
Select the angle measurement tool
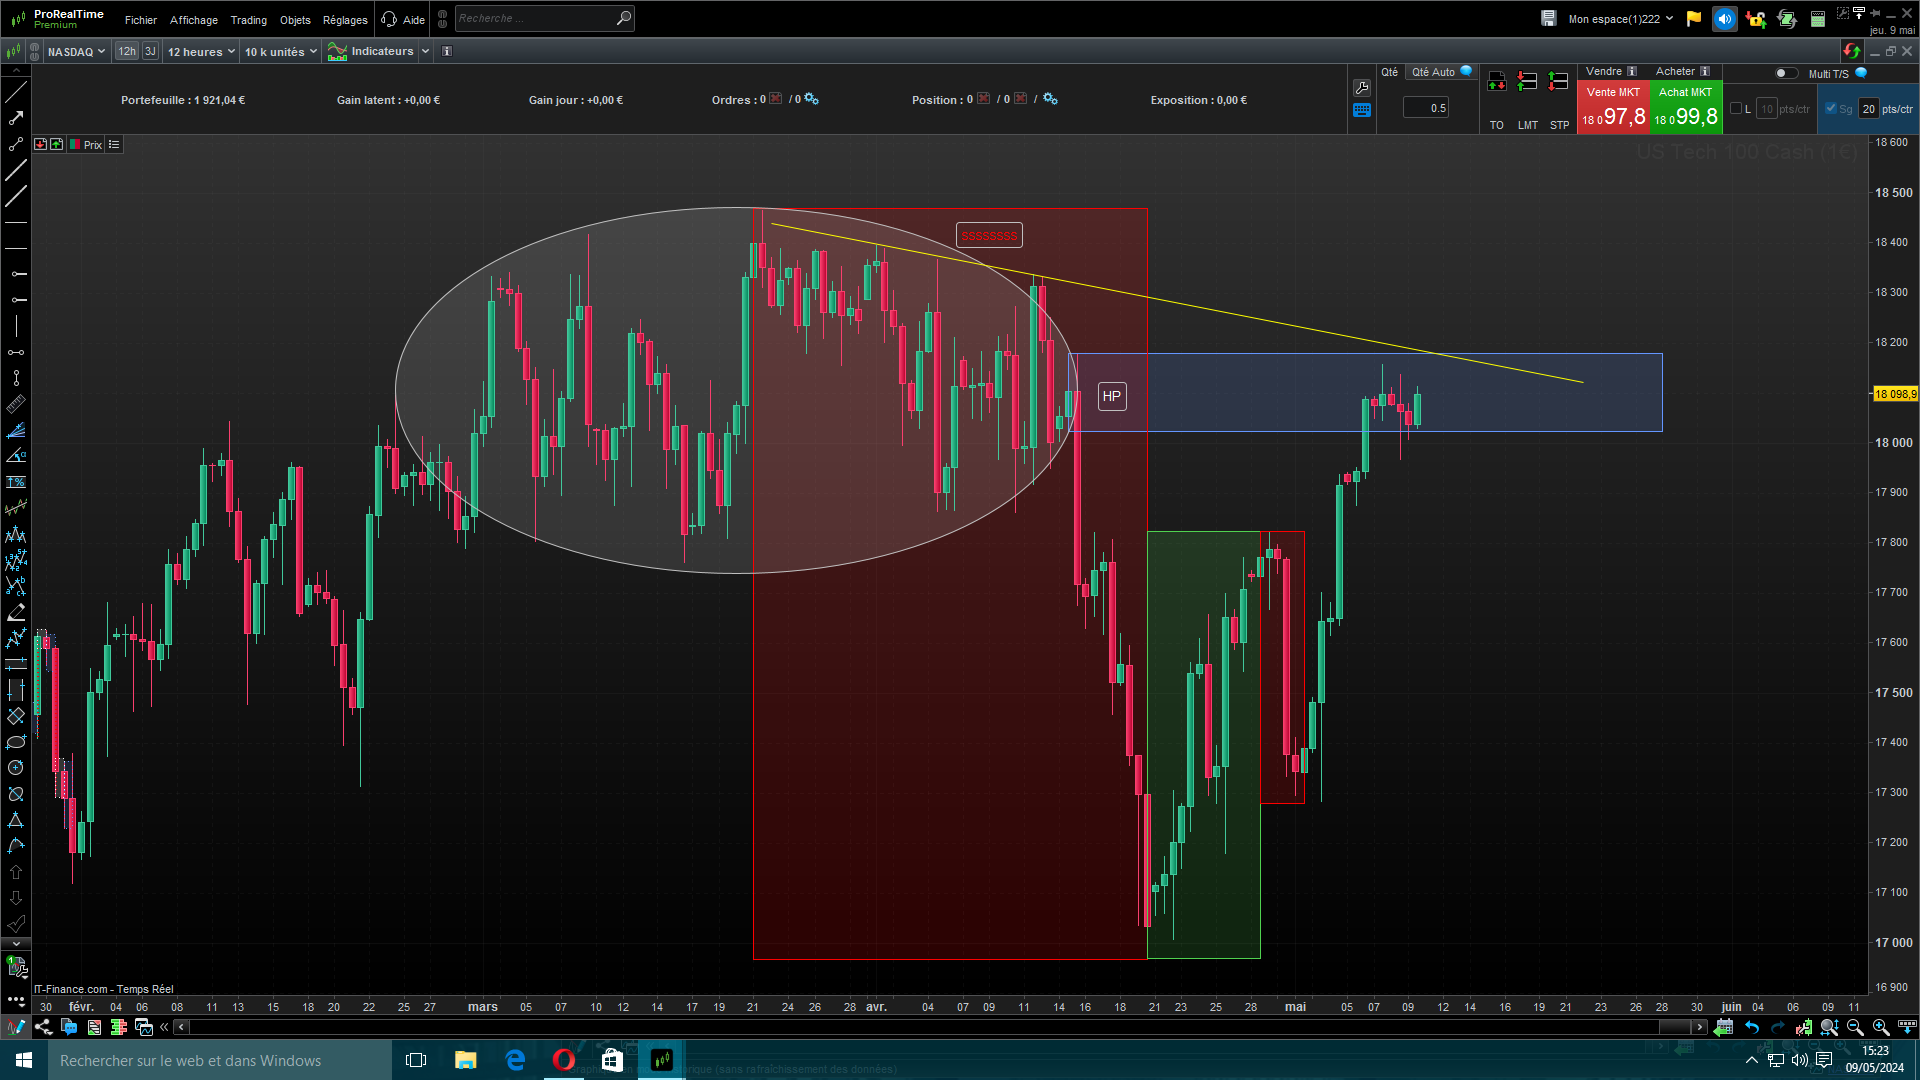[x=16, y=456]
